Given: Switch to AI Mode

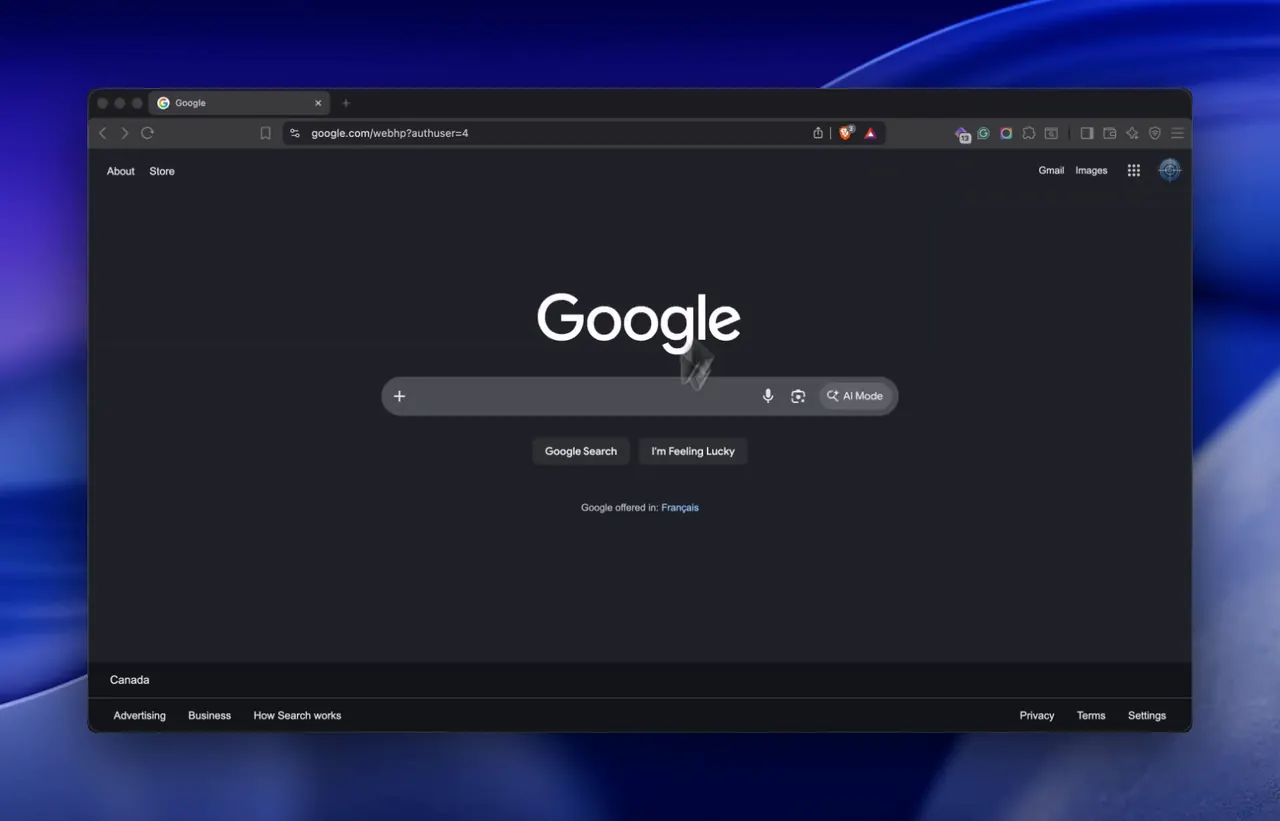Looking at the screenshot, I should [855, 396].
